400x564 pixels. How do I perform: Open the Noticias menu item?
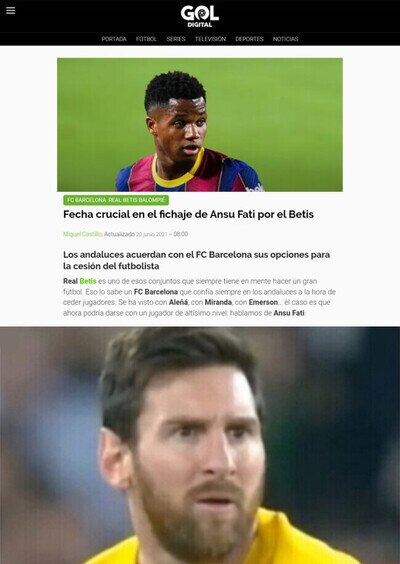285,39
